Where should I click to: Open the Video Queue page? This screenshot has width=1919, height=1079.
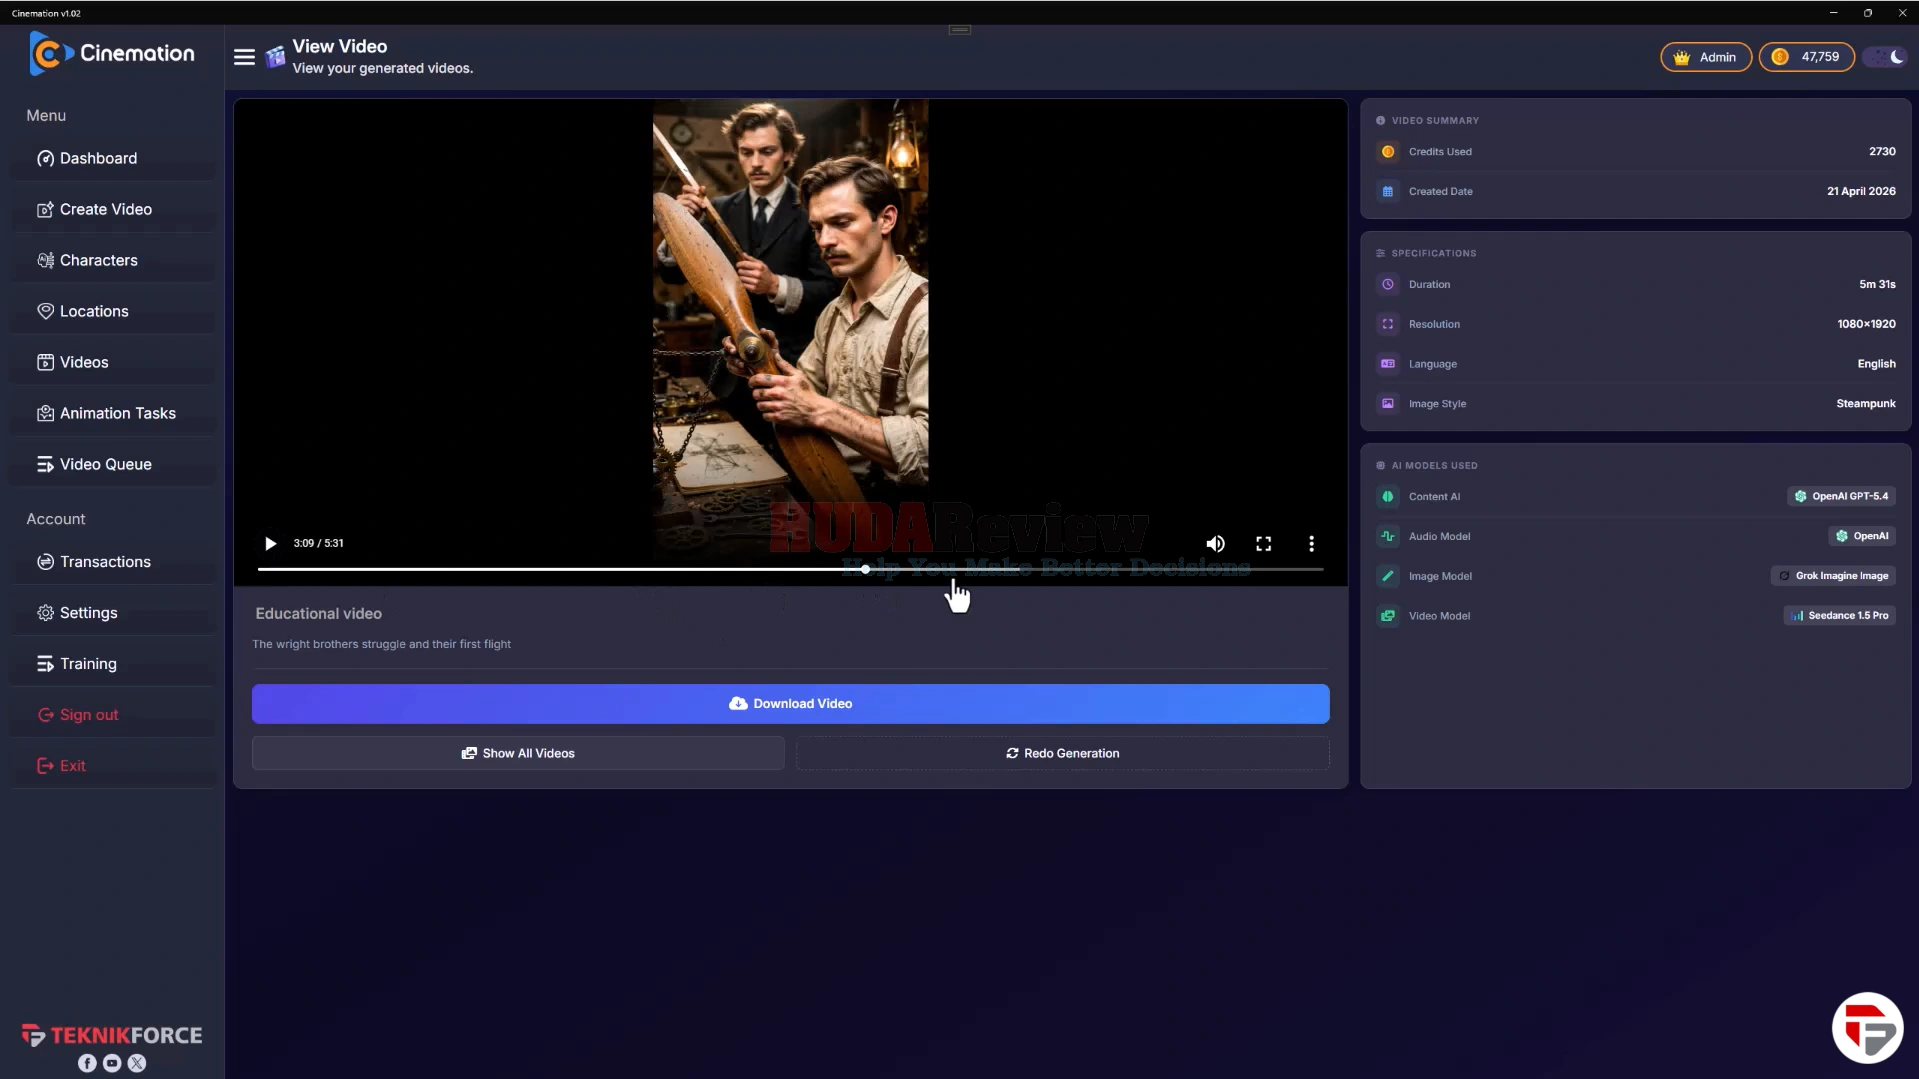[x=112, y=464]
